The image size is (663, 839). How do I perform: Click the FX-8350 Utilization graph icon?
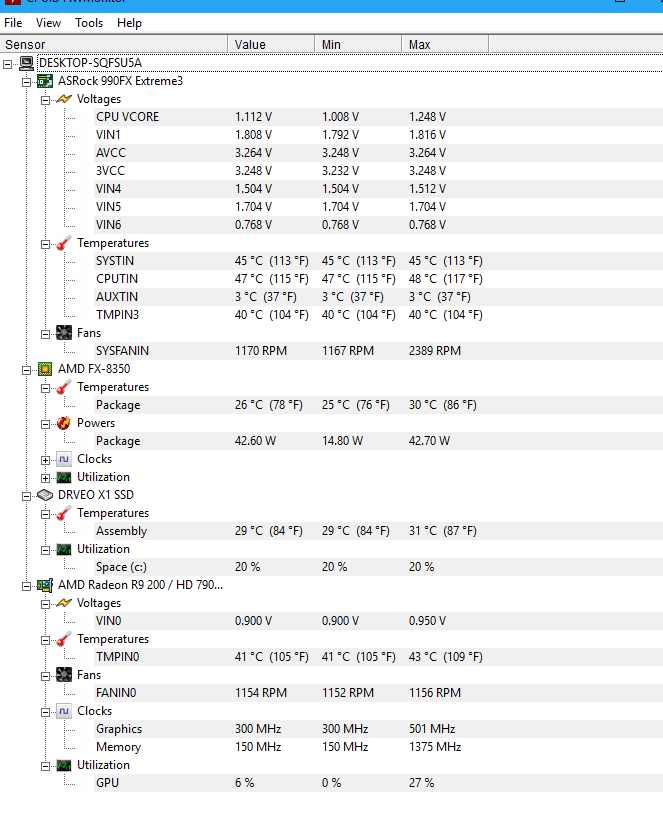pyautogui.click(x=64, y=477)
